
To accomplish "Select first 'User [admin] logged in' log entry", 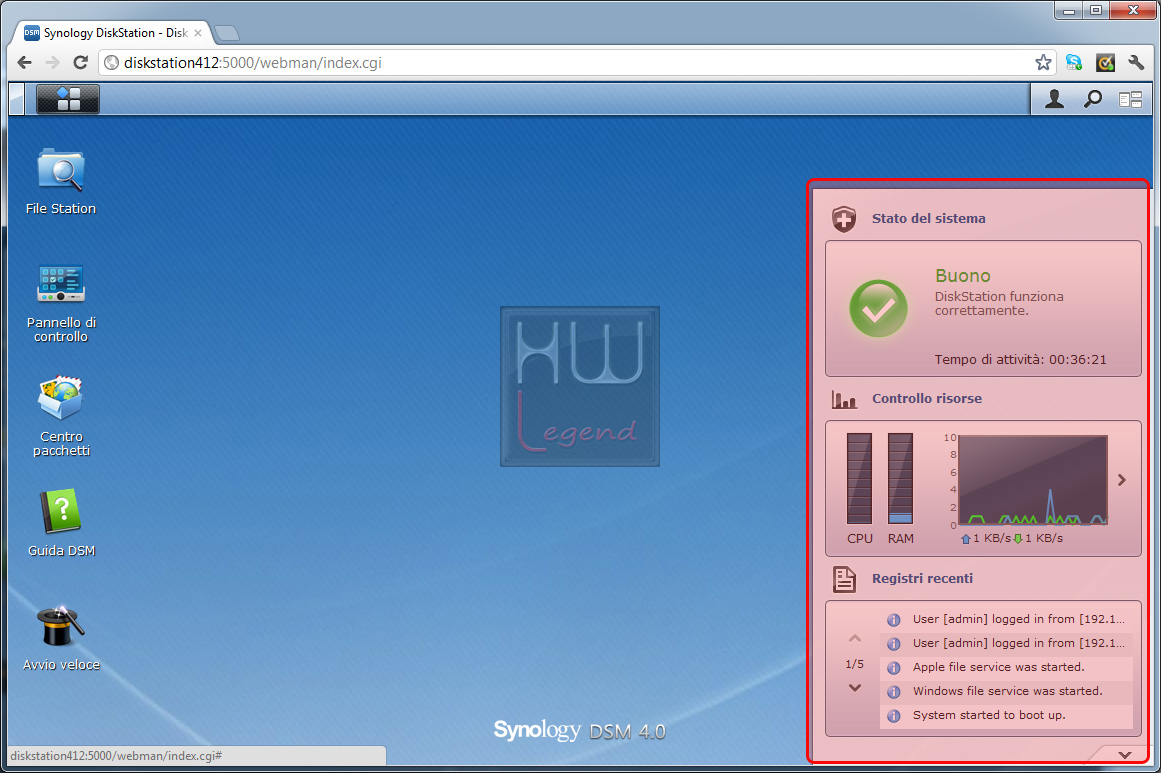I will pos(1006,620).
